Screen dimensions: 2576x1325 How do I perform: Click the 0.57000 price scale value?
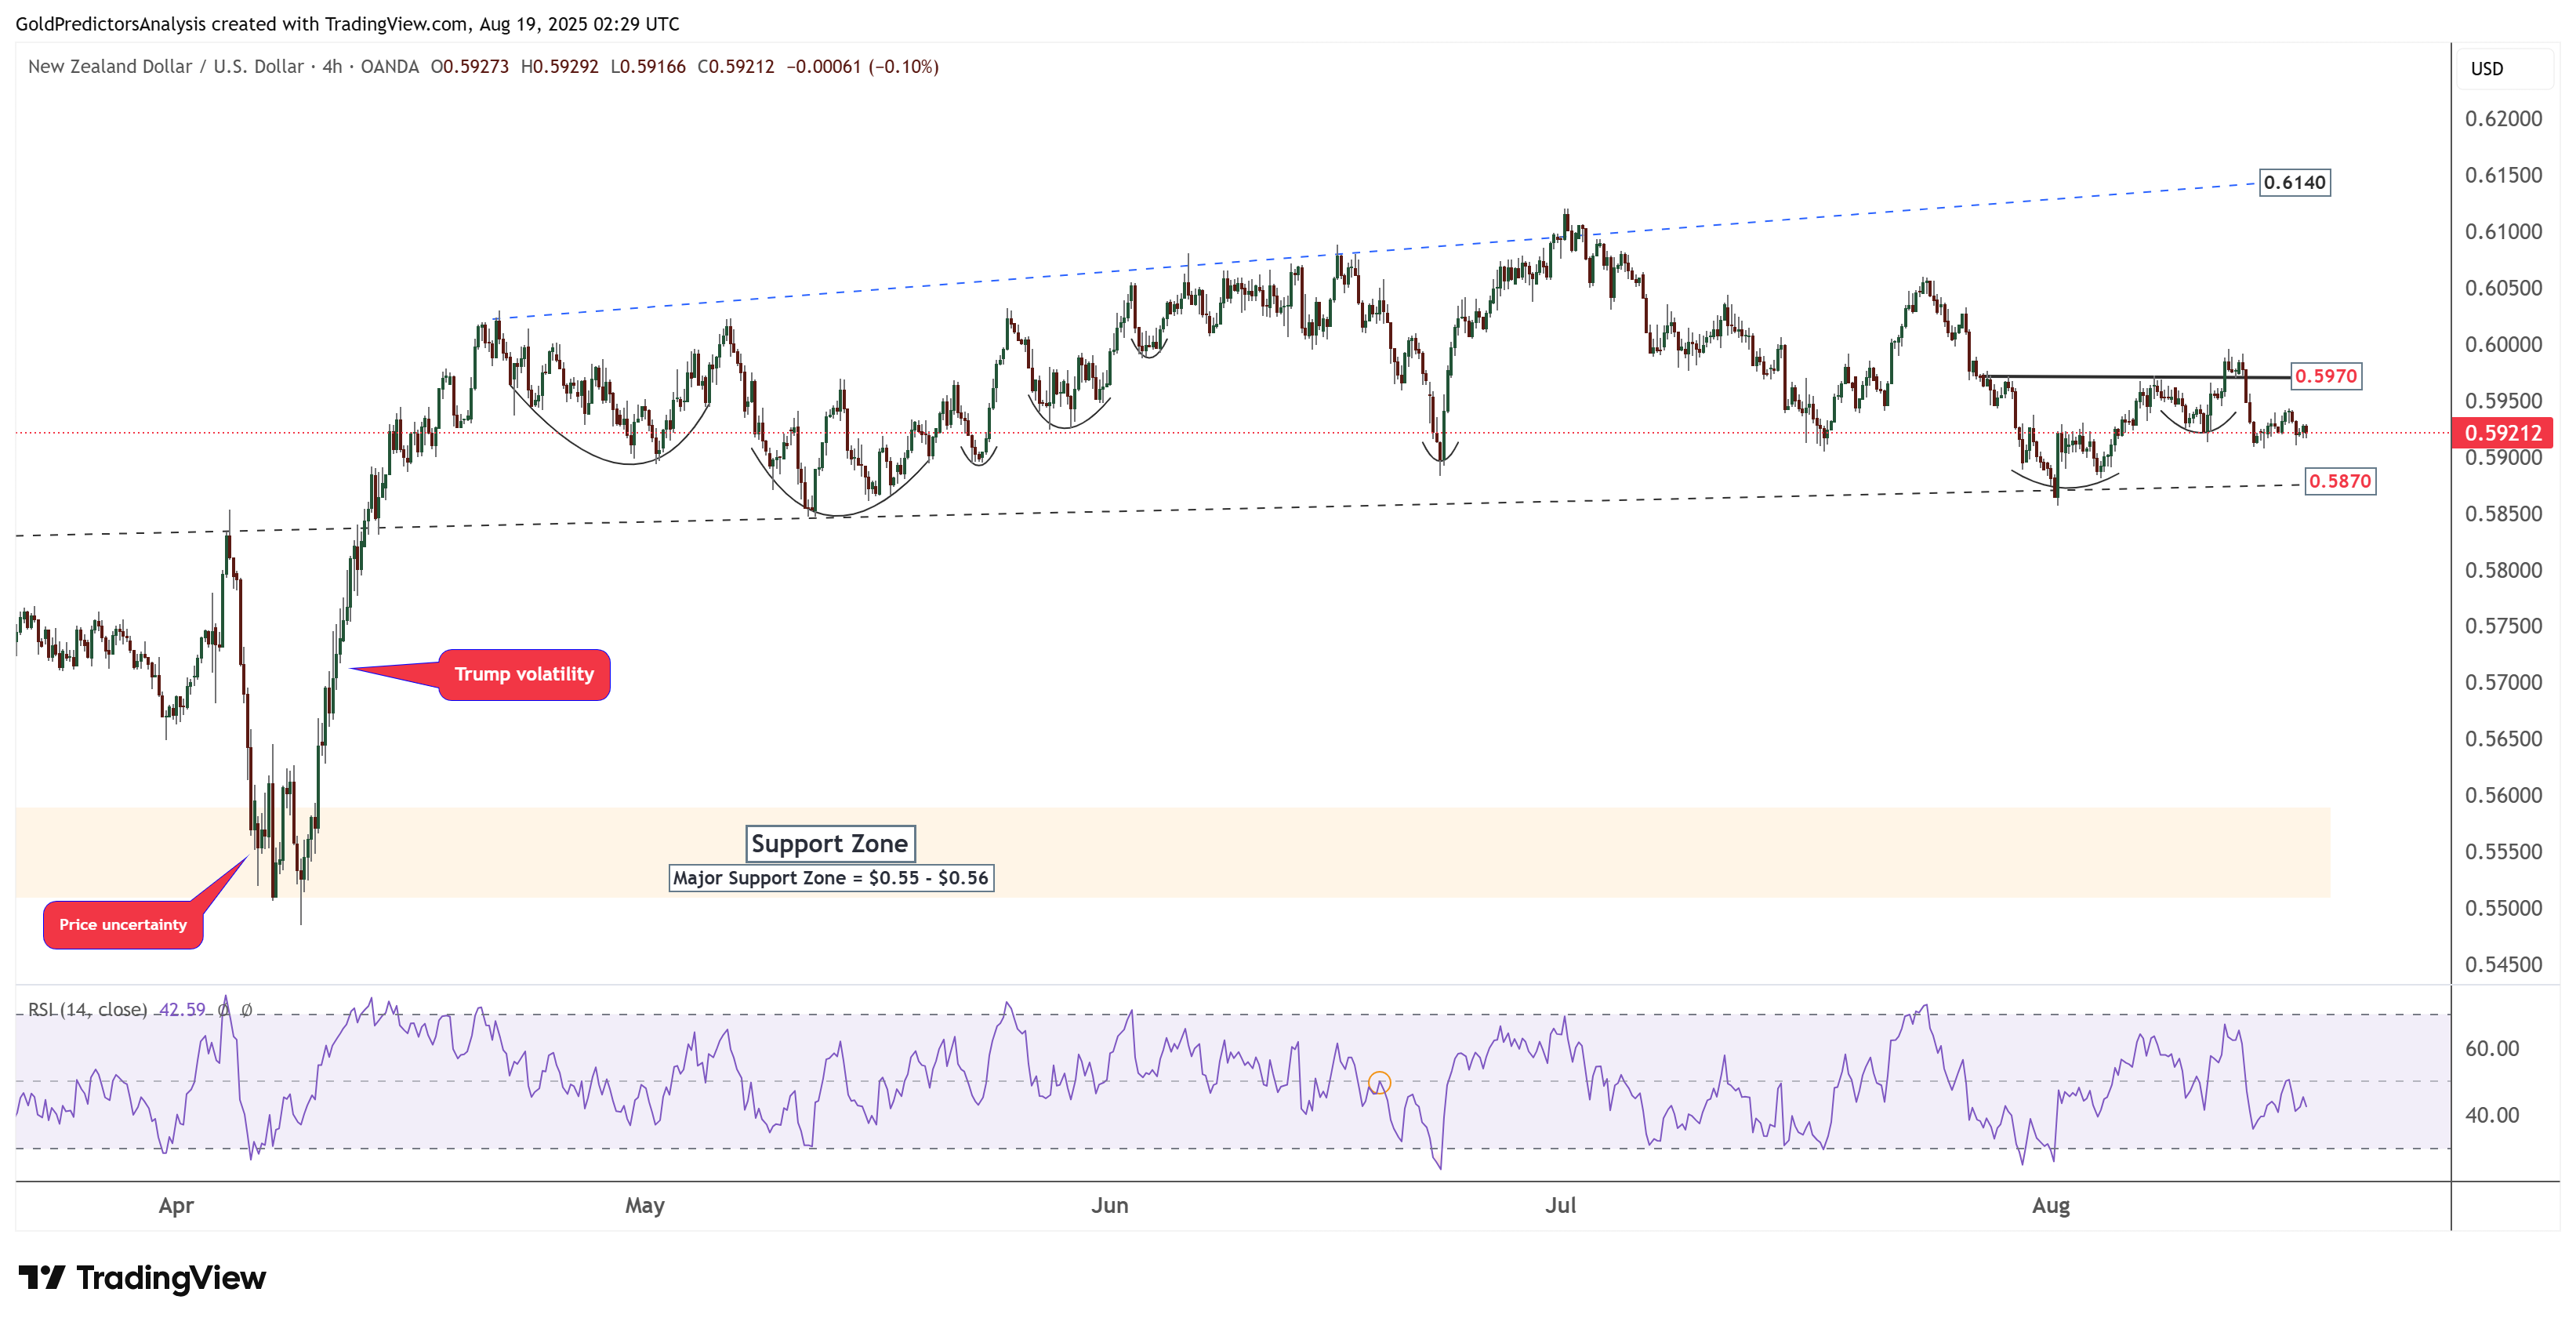click(x=2503, y=682)
